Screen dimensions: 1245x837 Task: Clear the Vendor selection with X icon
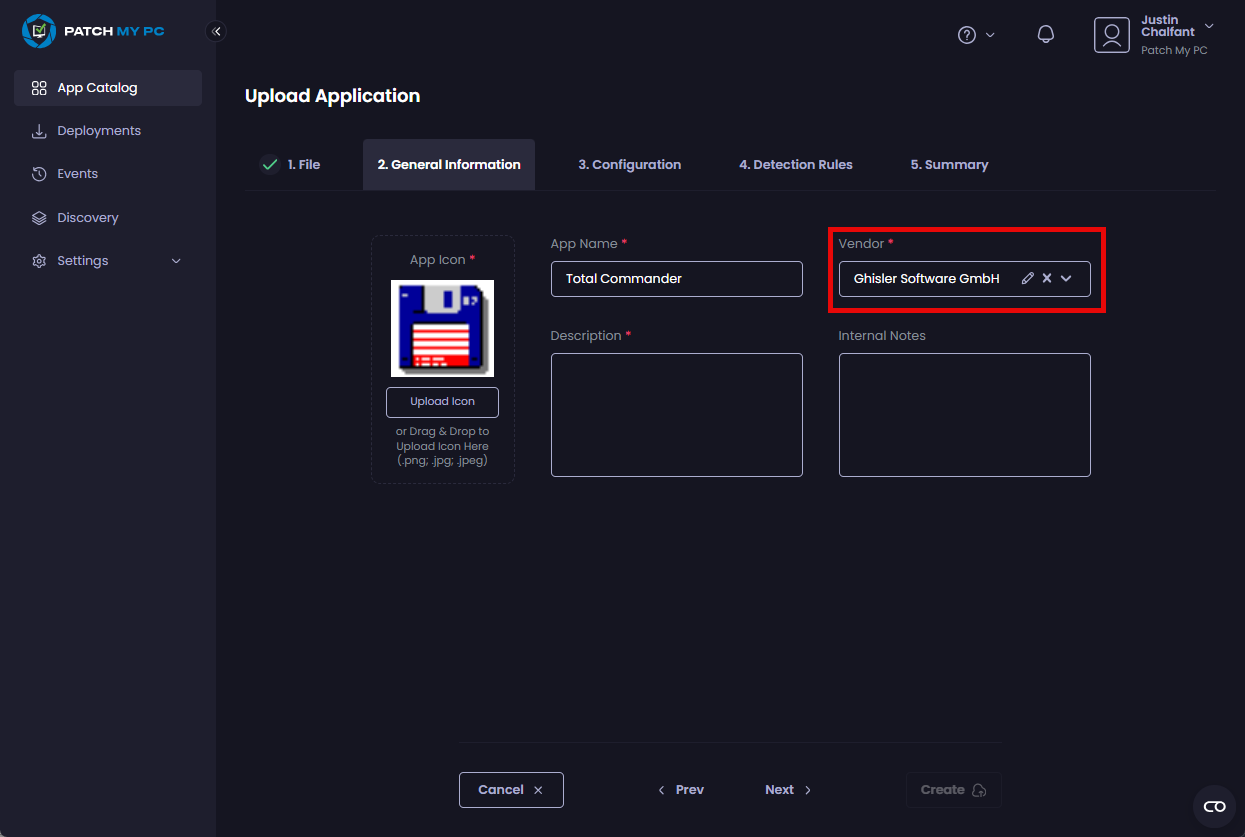(1047, 279)
